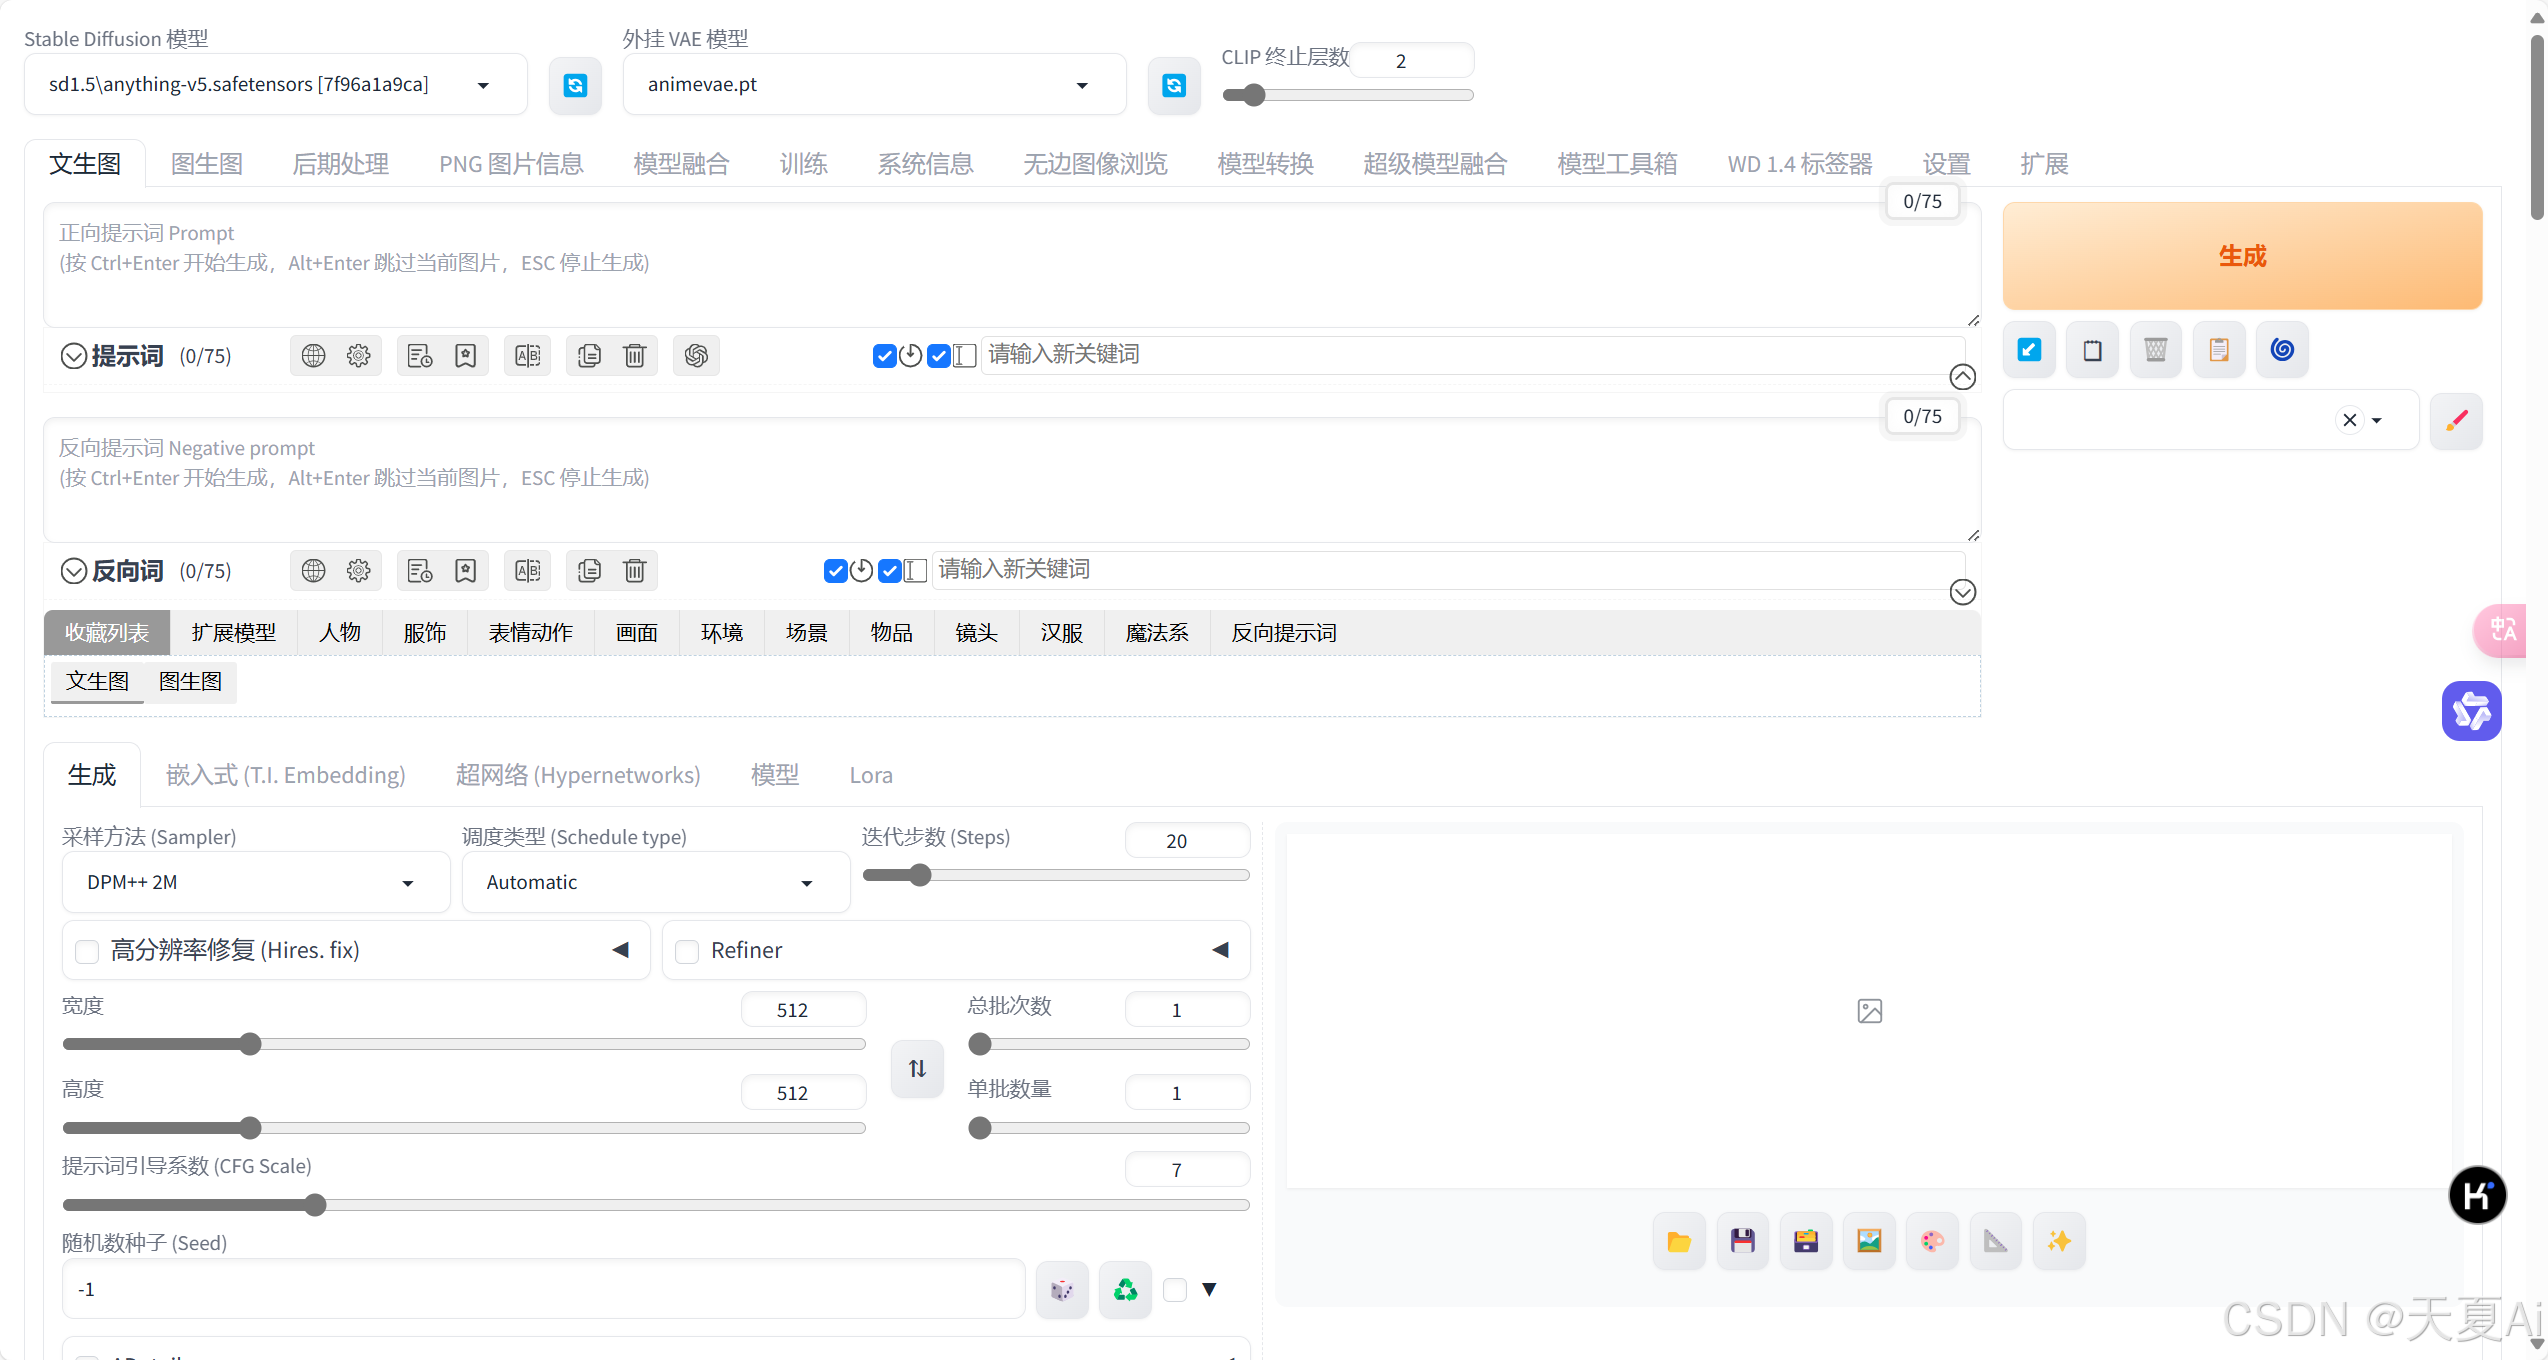This screenshot has width=2548, height=1360.
Task: Click the seed dice randomize icon
Action: coord(1061,1290)
